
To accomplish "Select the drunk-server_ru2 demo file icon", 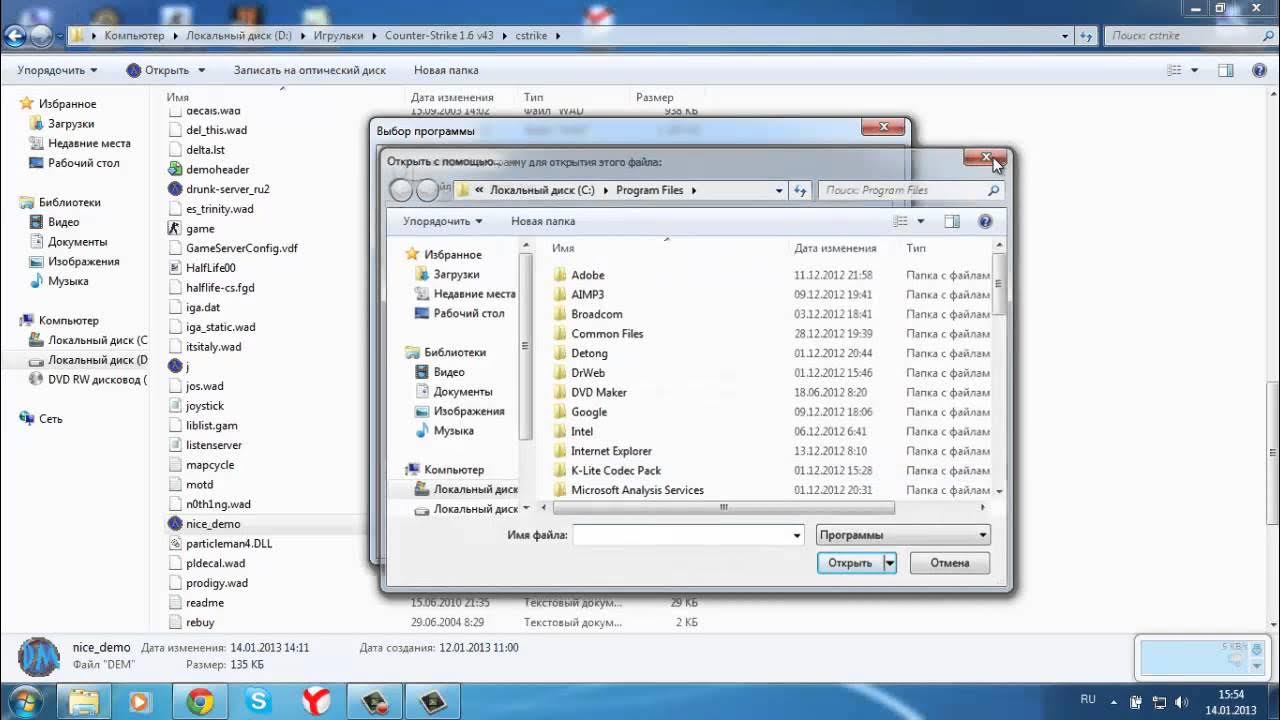I will 175,189.
